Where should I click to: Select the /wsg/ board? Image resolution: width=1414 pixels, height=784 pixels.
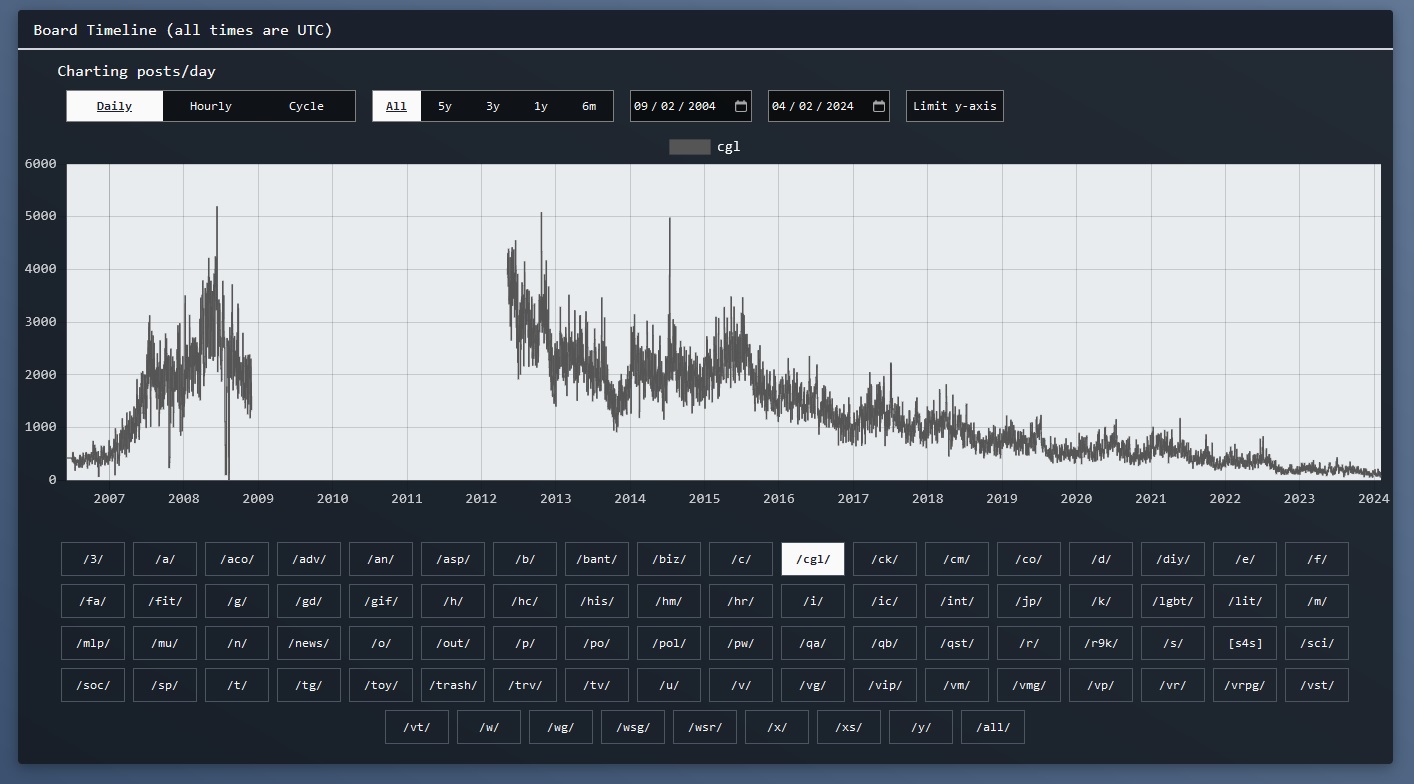click(633, 727)
